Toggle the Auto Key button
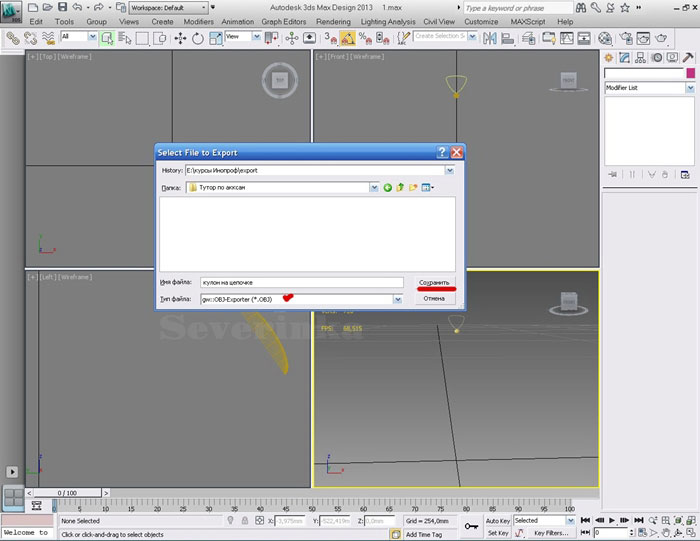The height and width of the screenshot is (541, 700). tap(497, 521)
